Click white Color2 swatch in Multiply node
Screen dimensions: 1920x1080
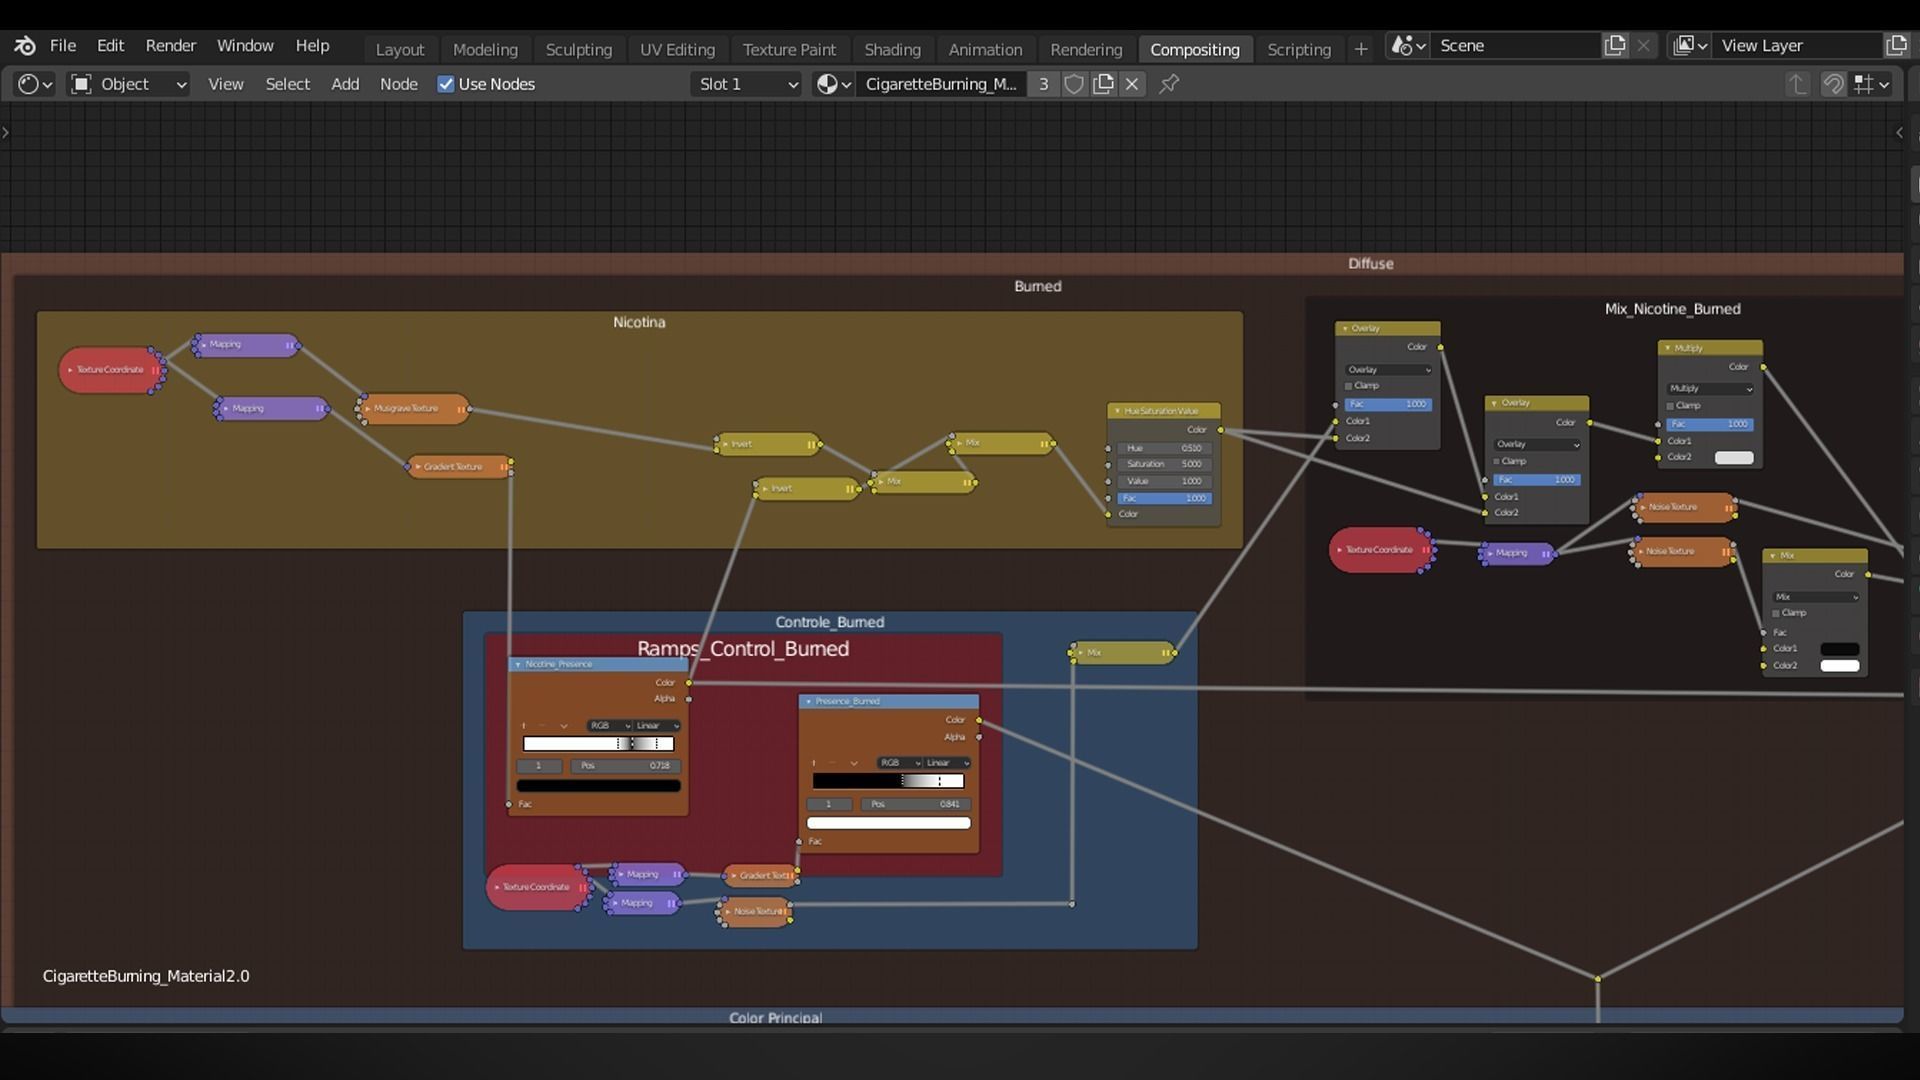pos(1733,458)
